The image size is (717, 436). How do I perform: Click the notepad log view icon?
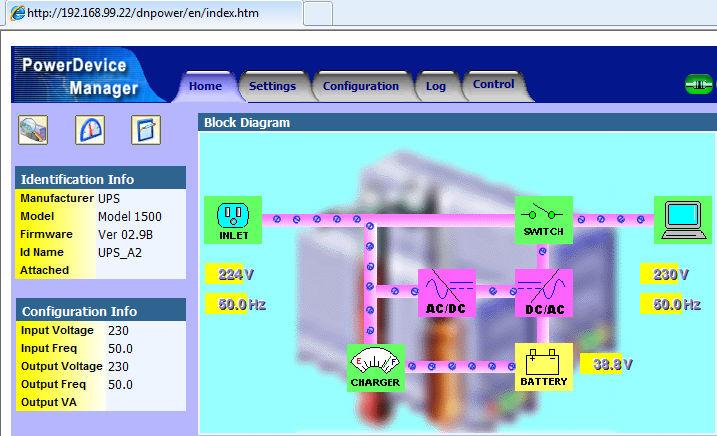[x=146, y=130]
